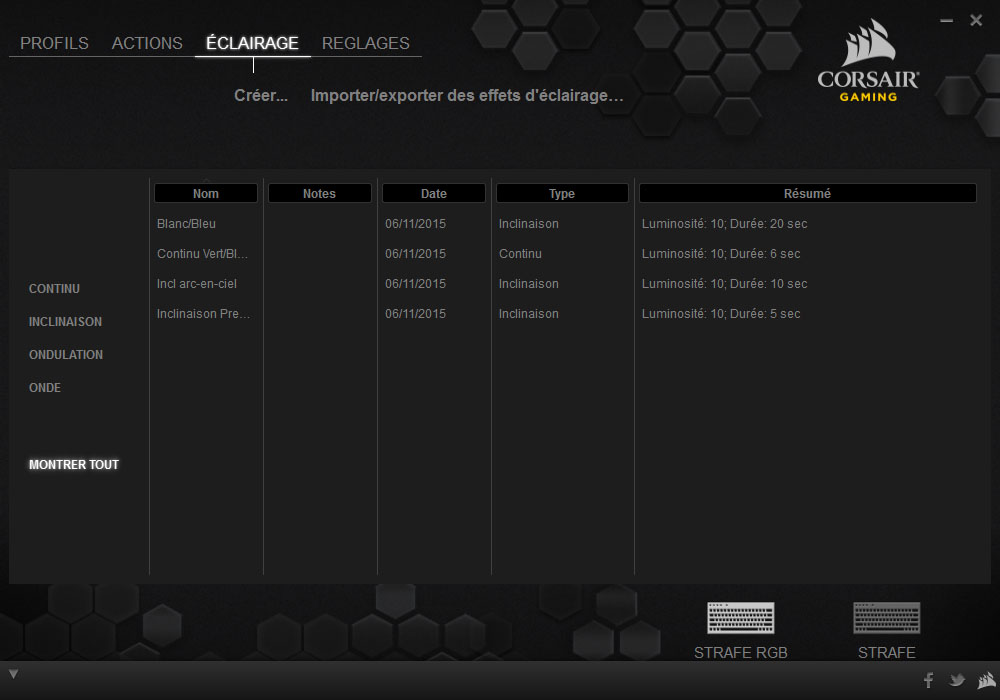Sort the list by Nom column
This screenshot has height=700, width=1000.
pos(206,193)
